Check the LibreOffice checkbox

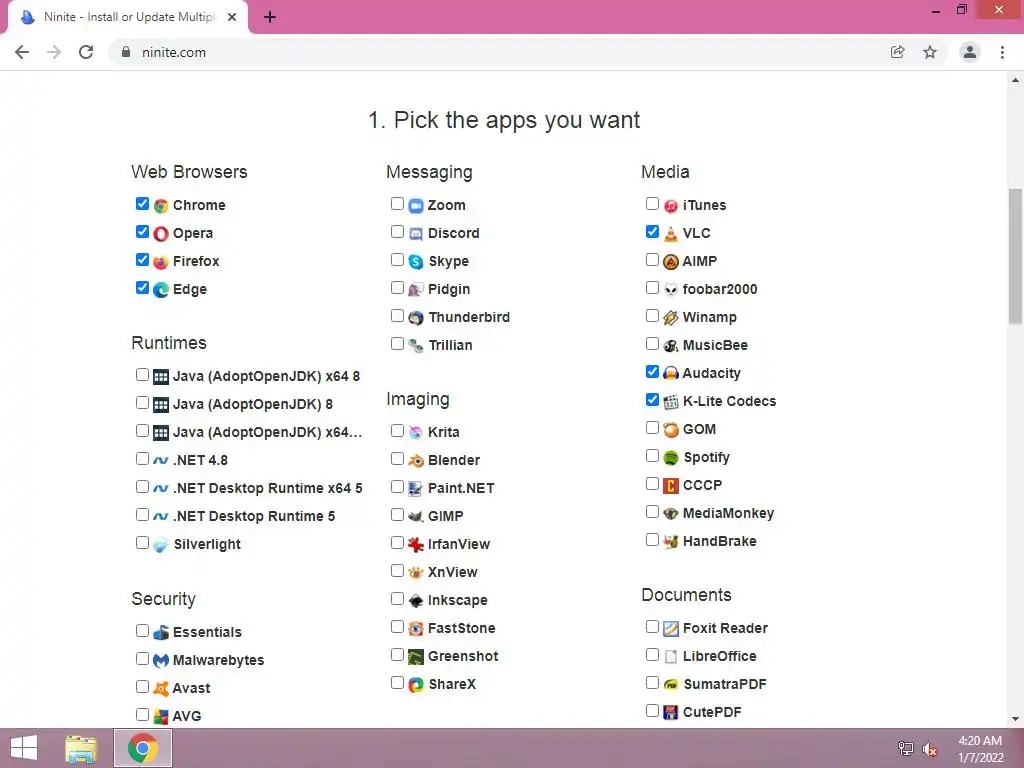[652, 654]
